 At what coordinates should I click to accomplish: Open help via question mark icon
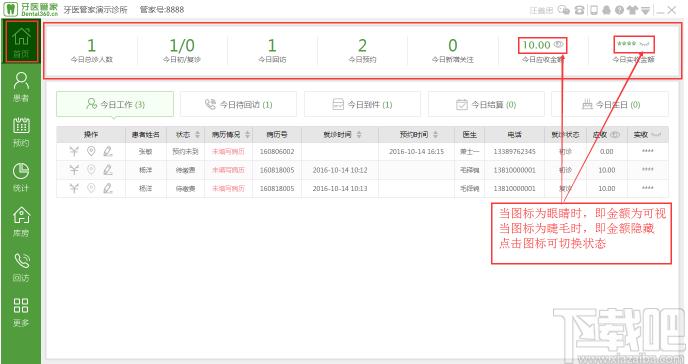click(619, 10)
